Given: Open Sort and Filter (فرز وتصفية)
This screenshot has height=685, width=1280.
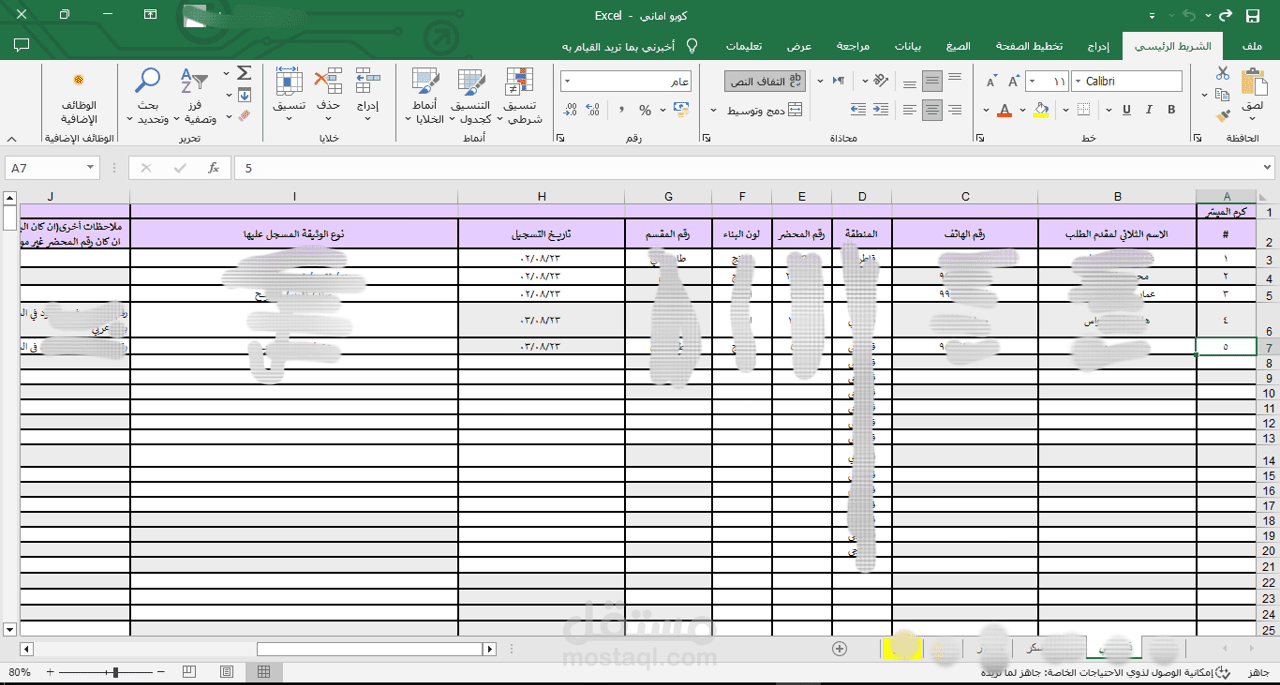Looking at the screenshot, I should (x=194, y=96).
